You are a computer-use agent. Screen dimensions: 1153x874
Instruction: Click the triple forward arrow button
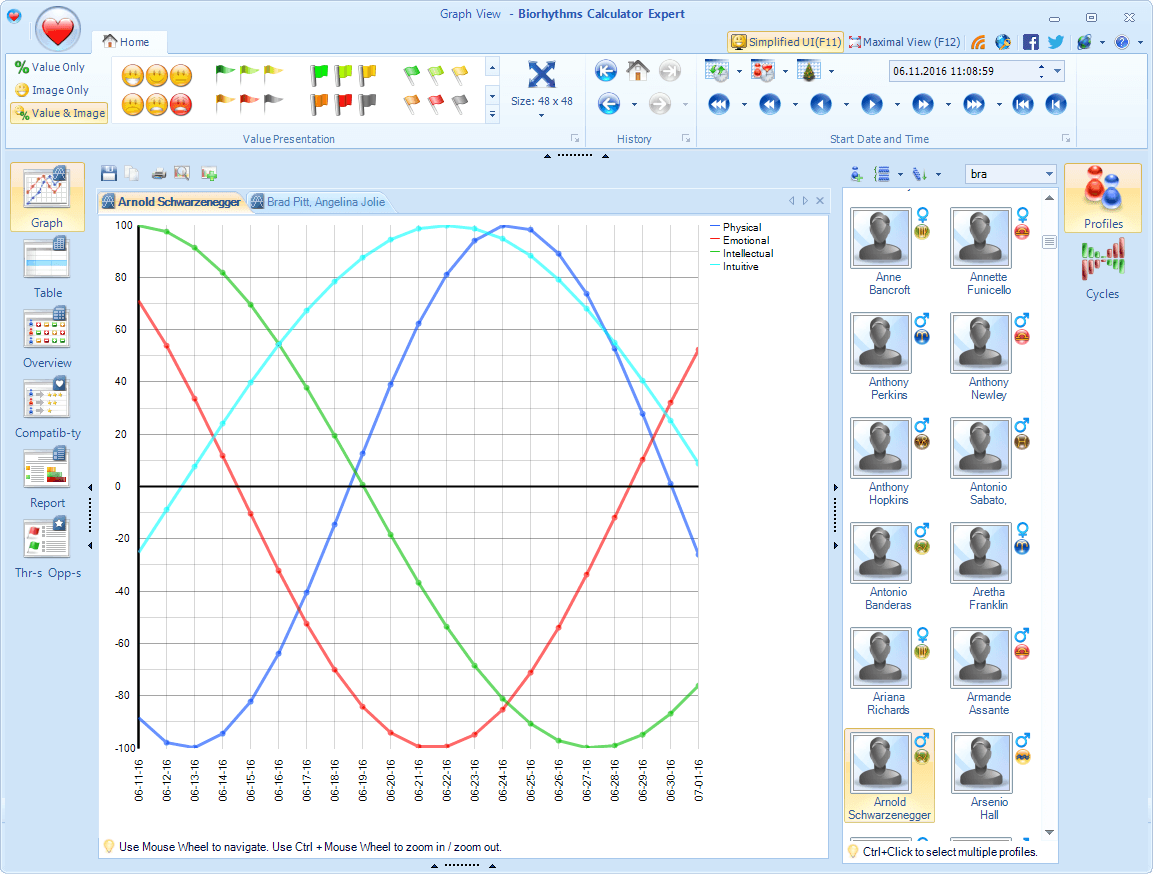click(974, 104)
